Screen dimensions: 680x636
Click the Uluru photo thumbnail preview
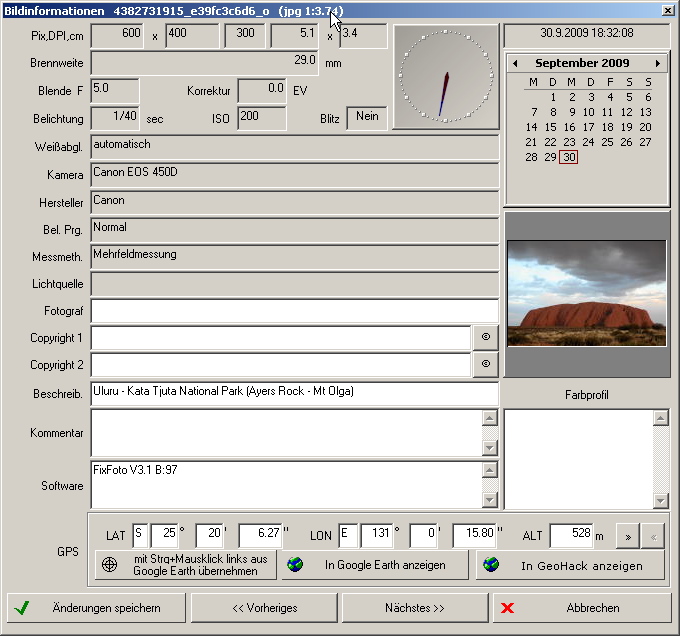click(587, 294)
